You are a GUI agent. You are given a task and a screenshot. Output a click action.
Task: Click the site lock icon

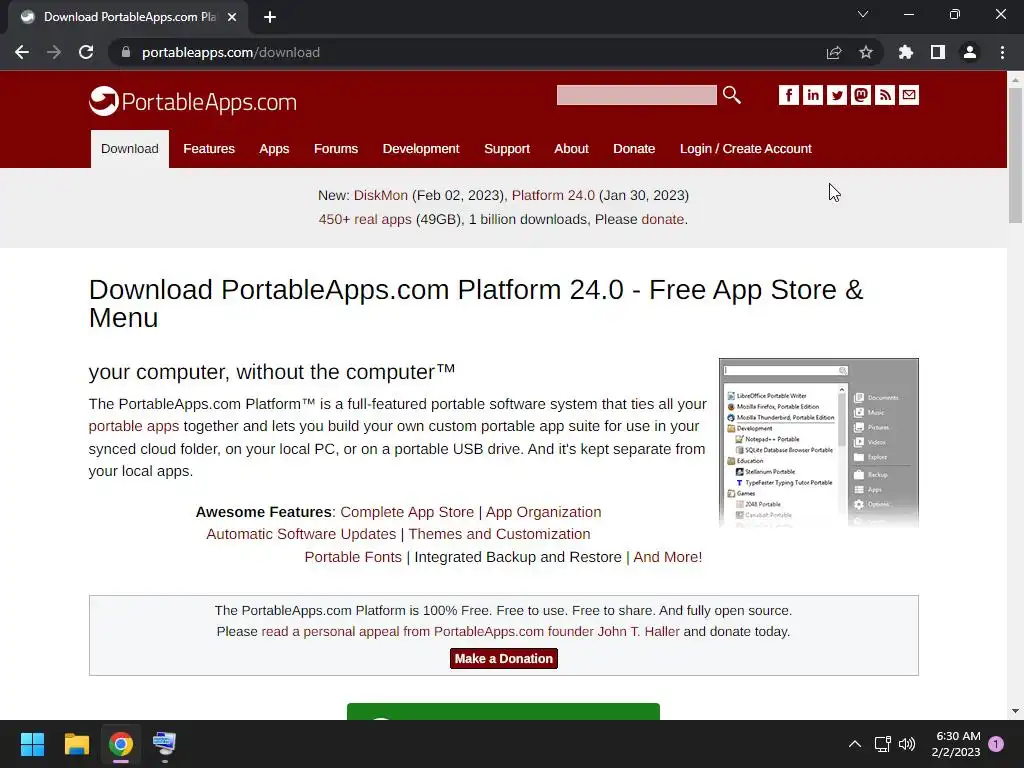(x=126, y=52)
